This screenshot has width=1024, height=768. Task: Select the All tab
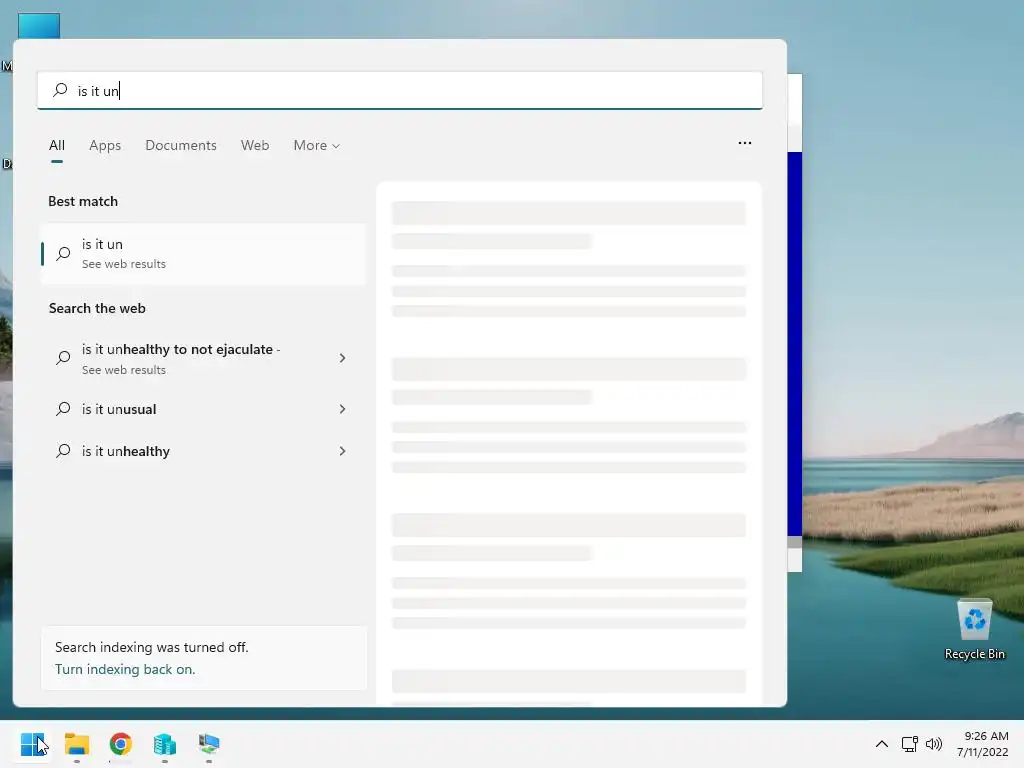click(x=57, y=145)
